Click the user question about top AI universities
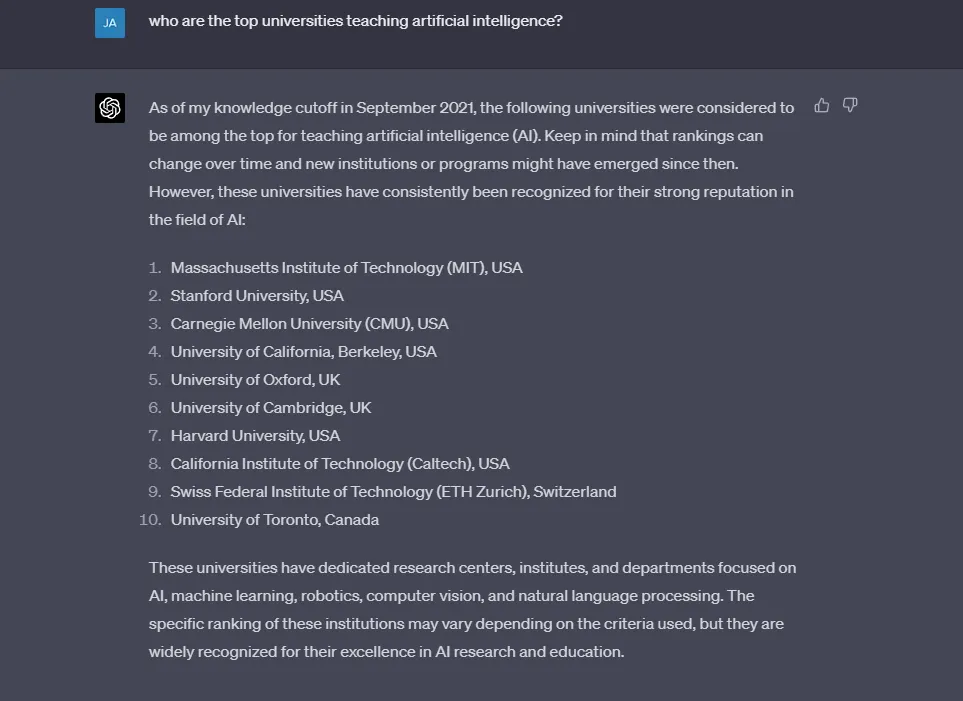Screen dimensions: 963x701 [355, 21]
